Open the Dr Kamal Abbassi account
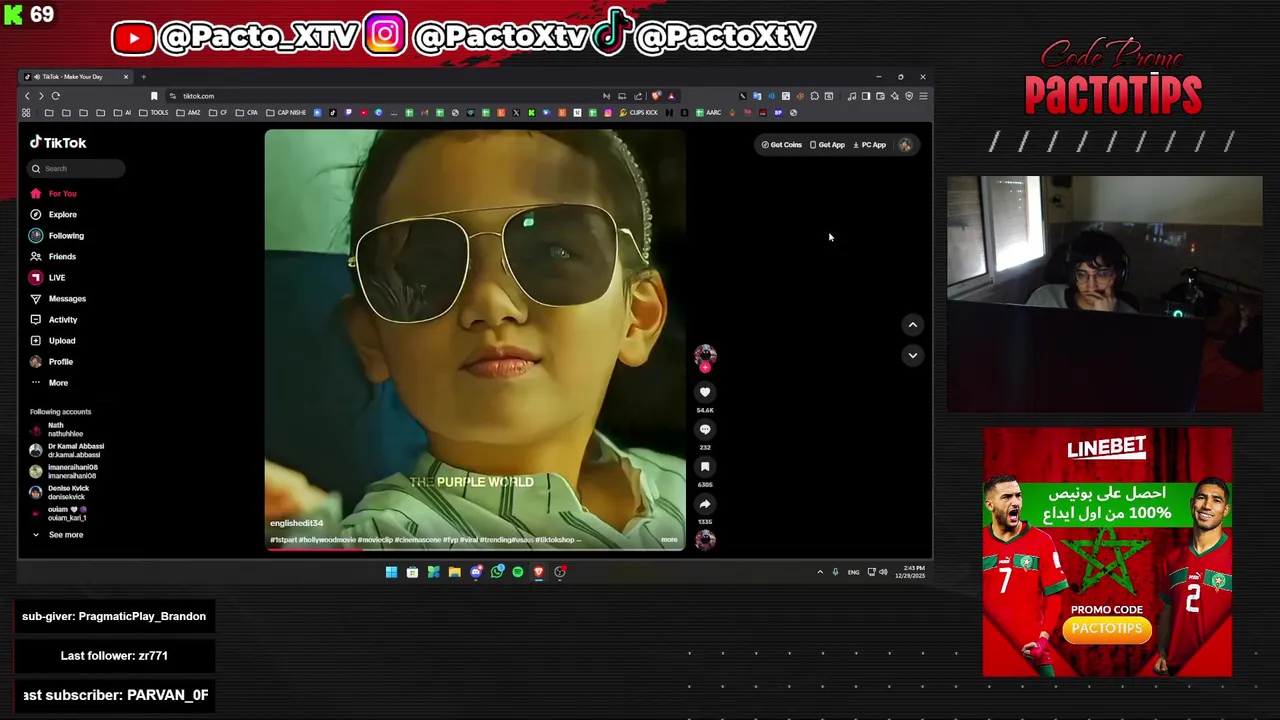 pos(67,450)
